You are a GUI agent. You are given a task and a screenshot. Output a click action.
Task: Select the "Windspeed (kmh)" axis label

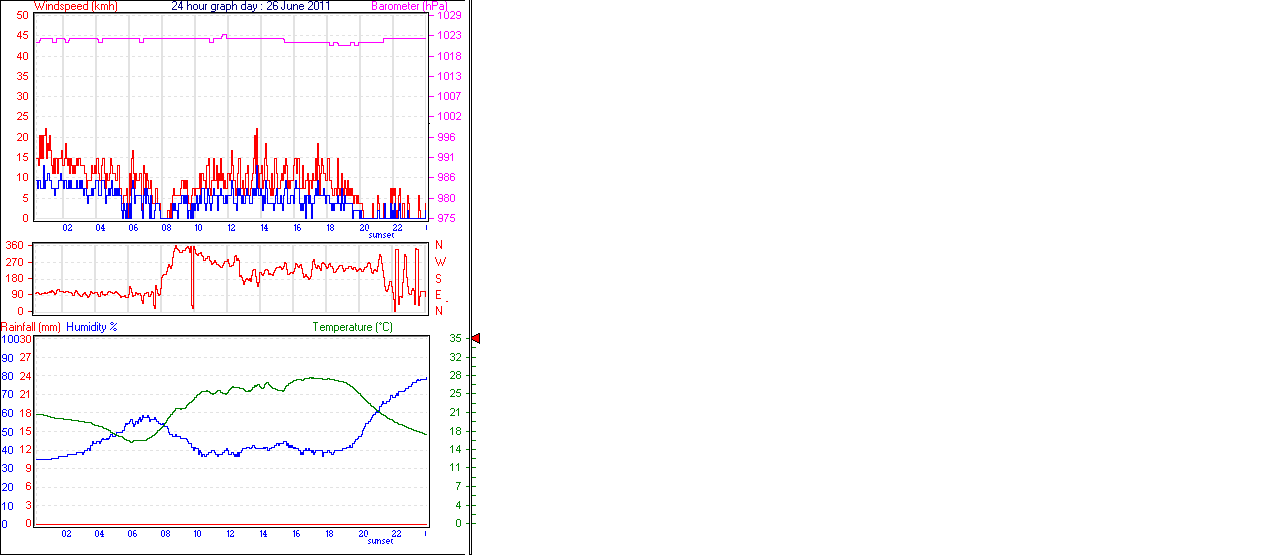[x=75, y=6]
